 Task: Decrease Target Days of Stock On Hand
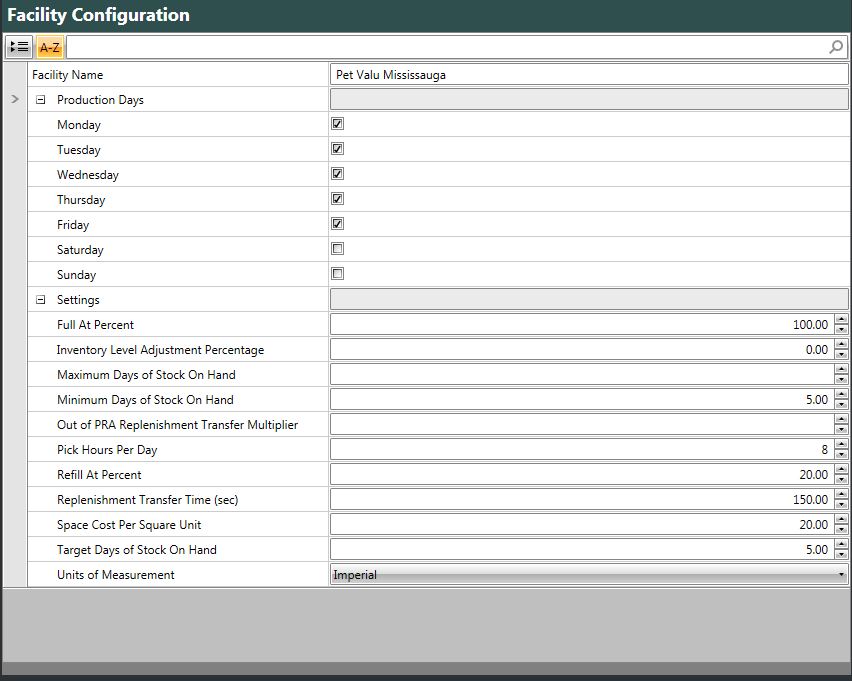click(841, 555)
